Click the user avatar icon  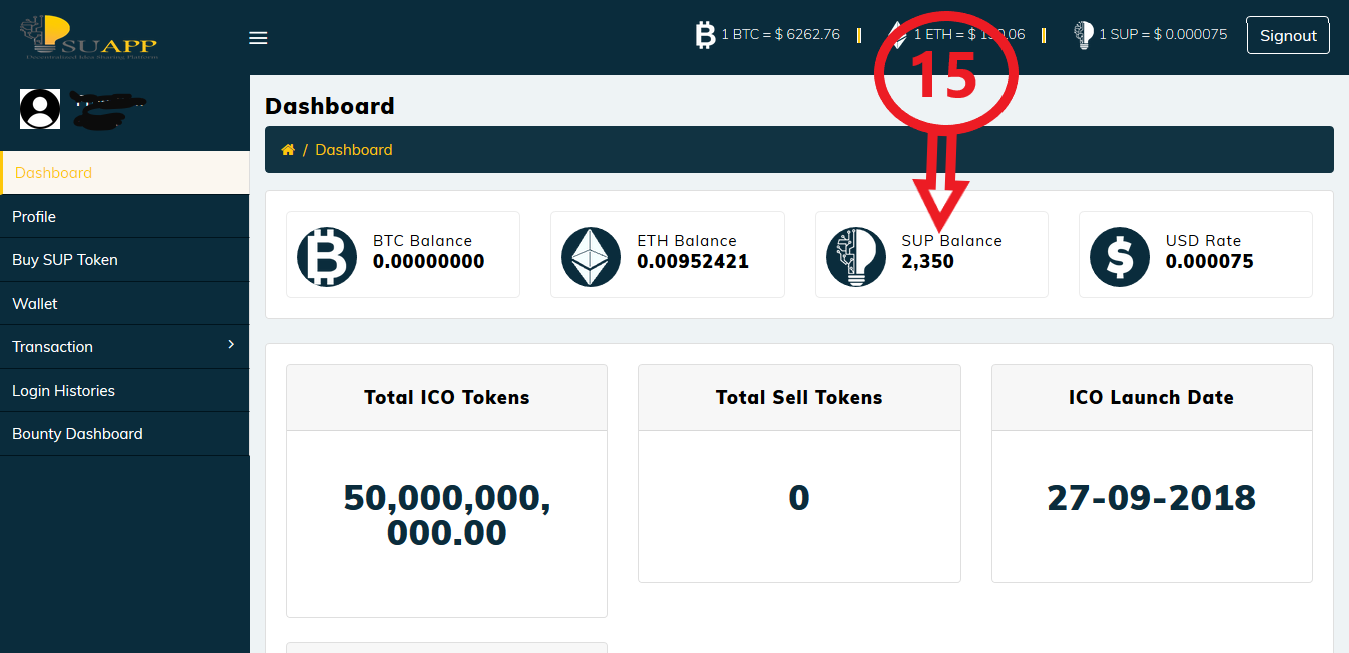tap(40, 109)
